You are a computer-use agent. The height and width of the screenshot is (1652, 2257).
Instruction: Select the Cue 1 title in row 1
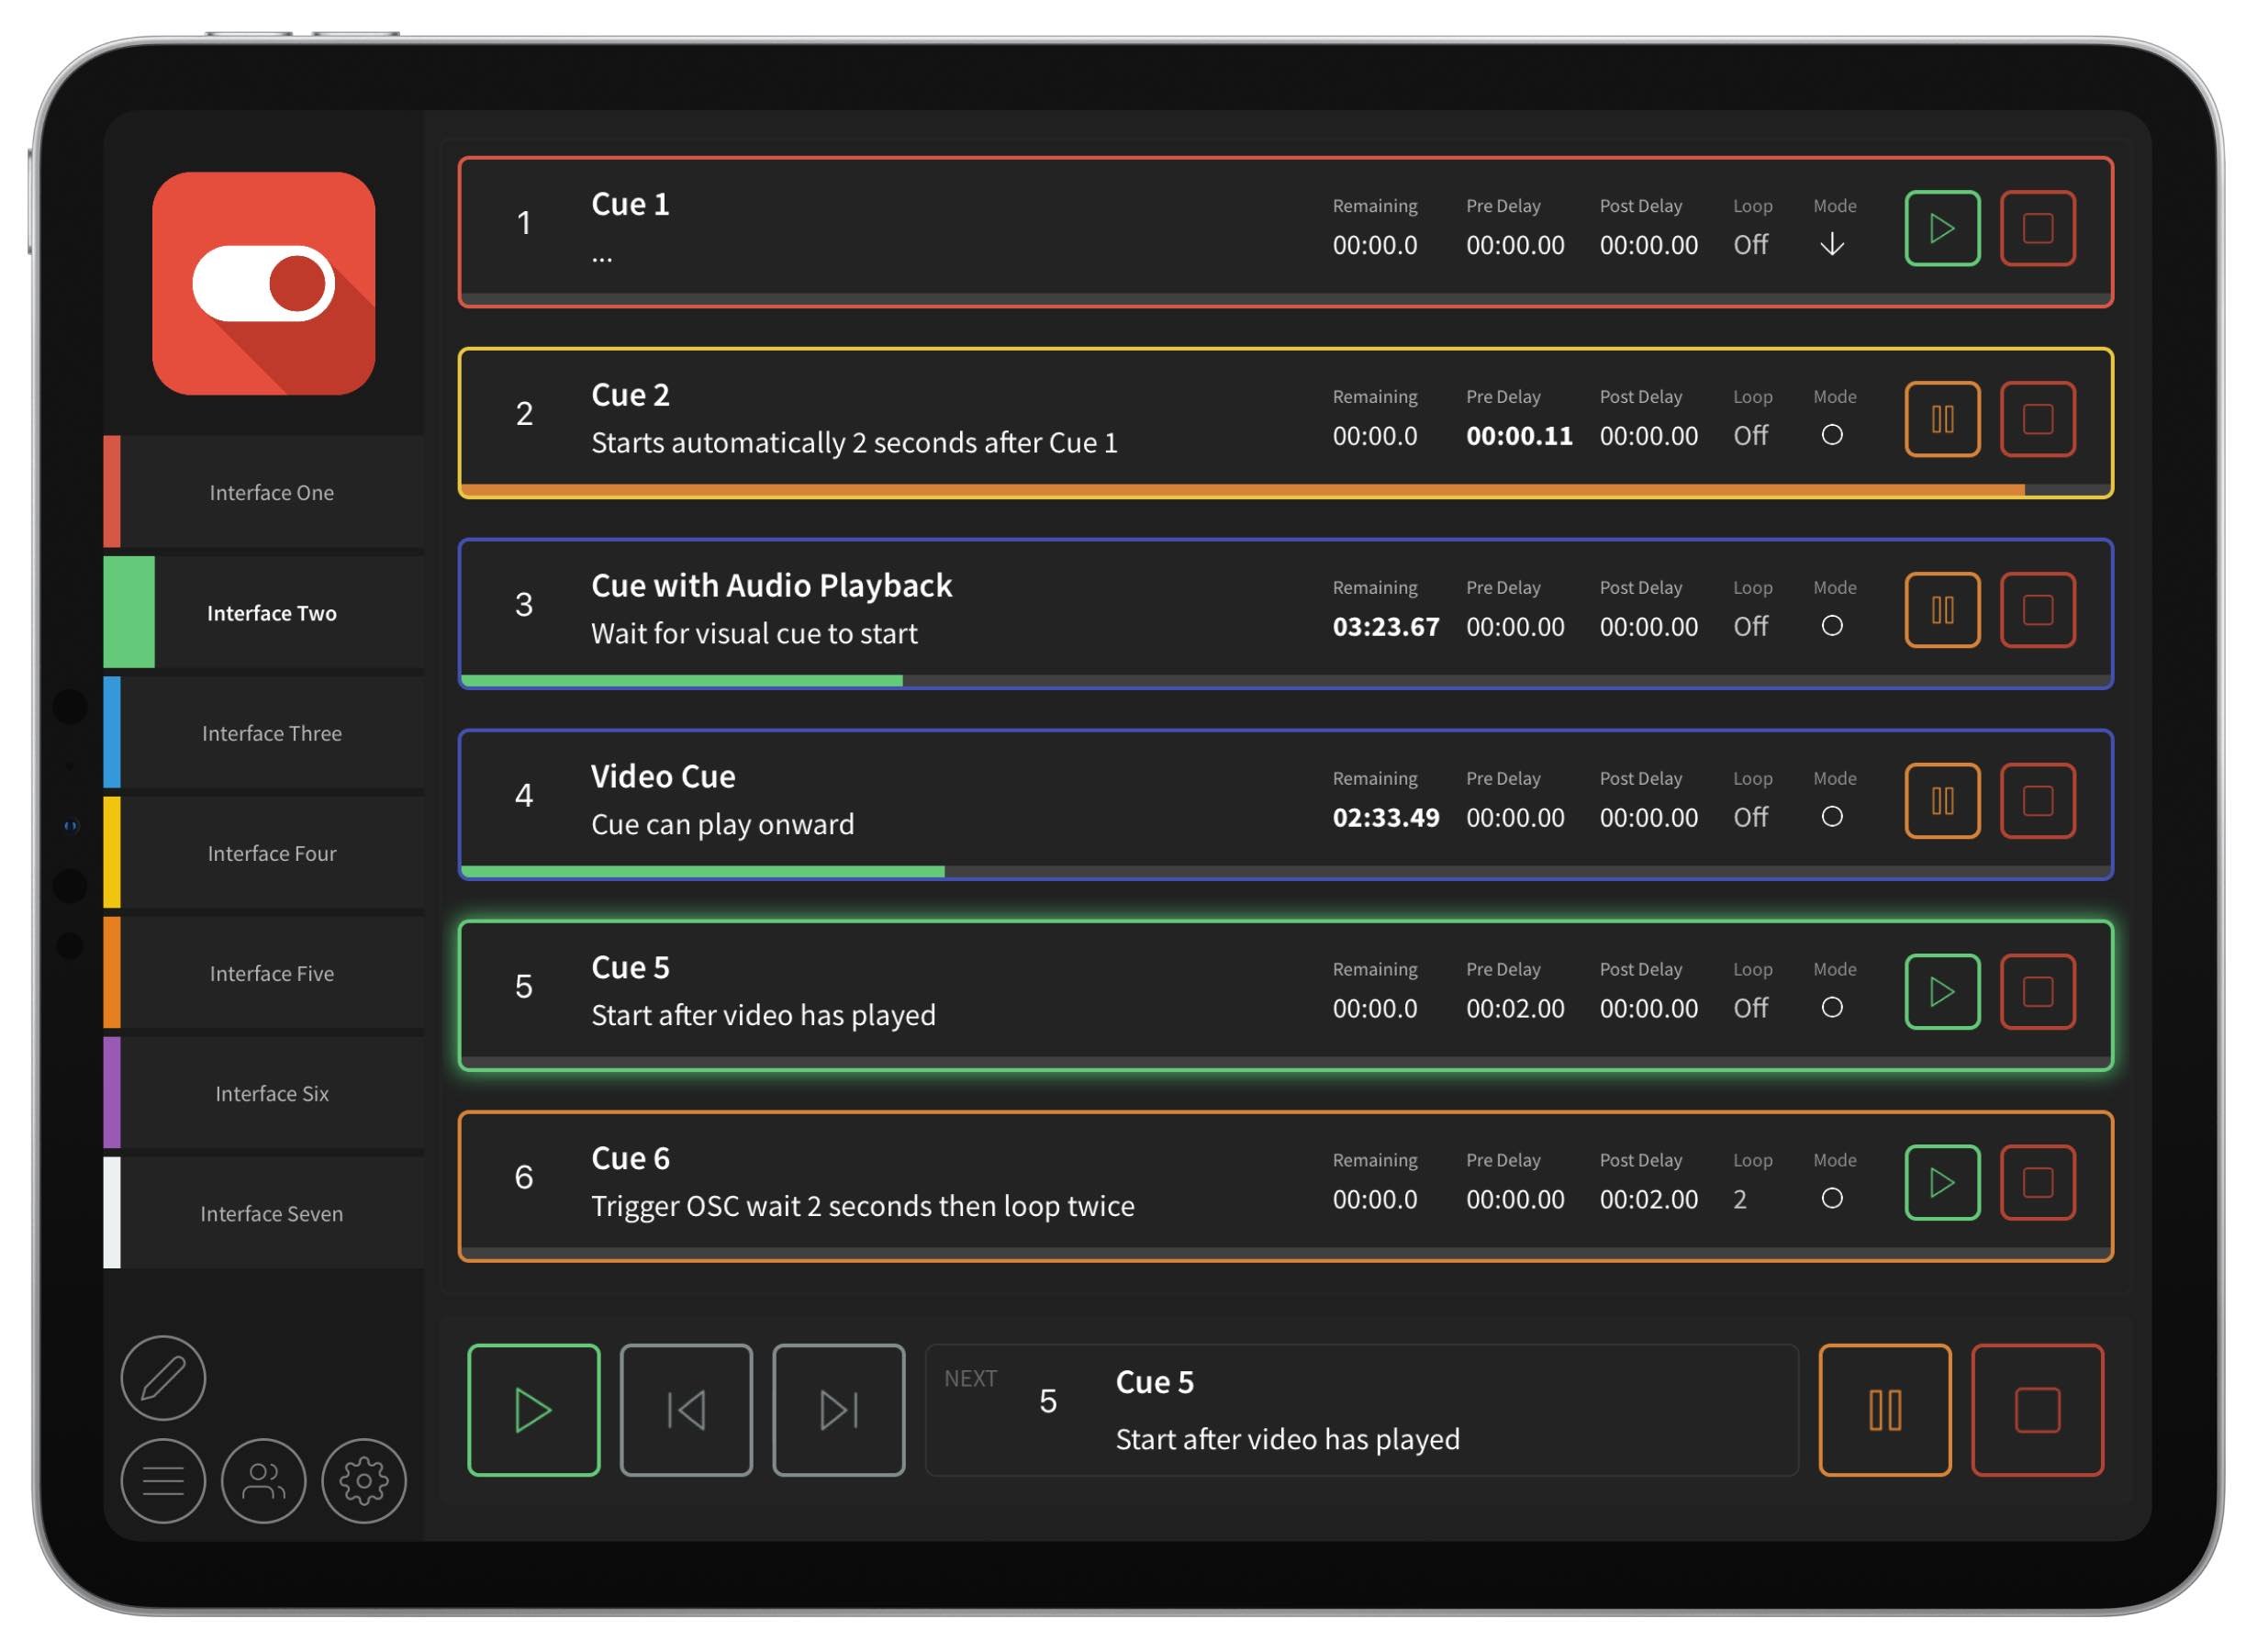pos(630,204)
